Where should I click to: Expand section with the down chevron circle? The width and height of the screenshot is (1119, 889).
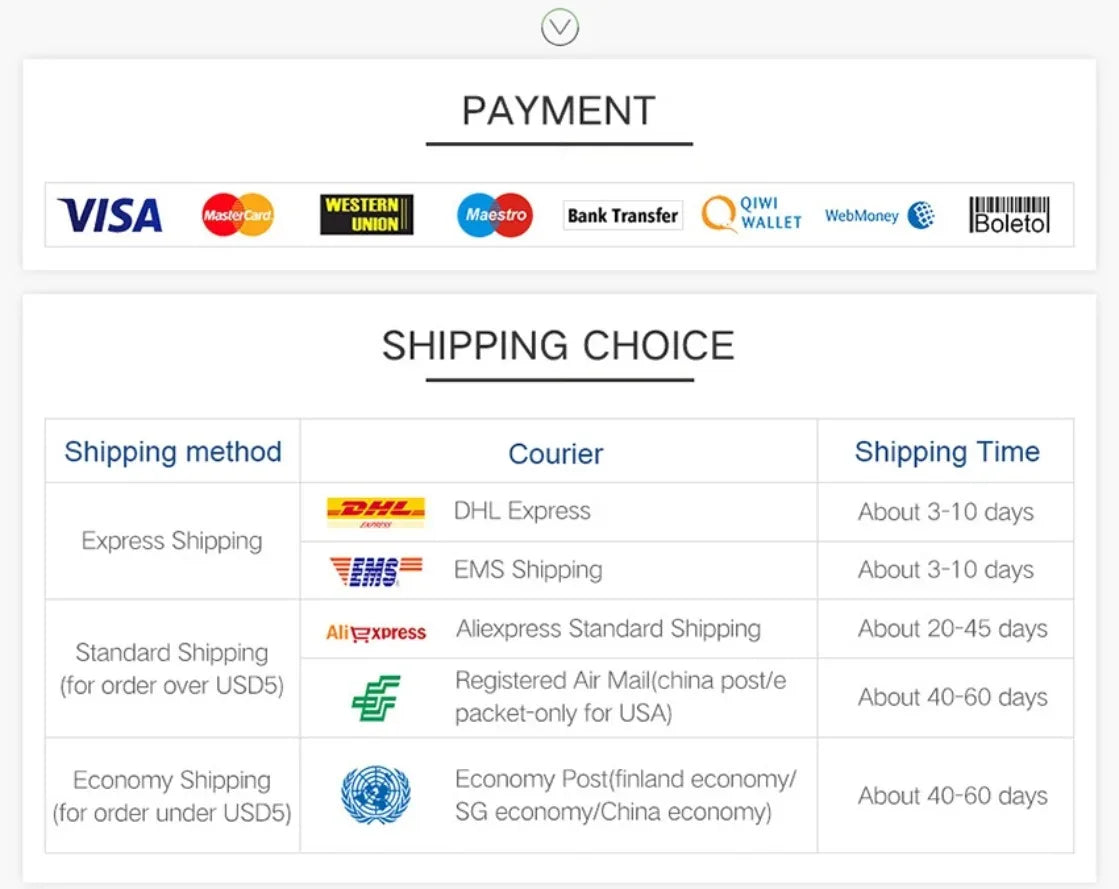559,27
